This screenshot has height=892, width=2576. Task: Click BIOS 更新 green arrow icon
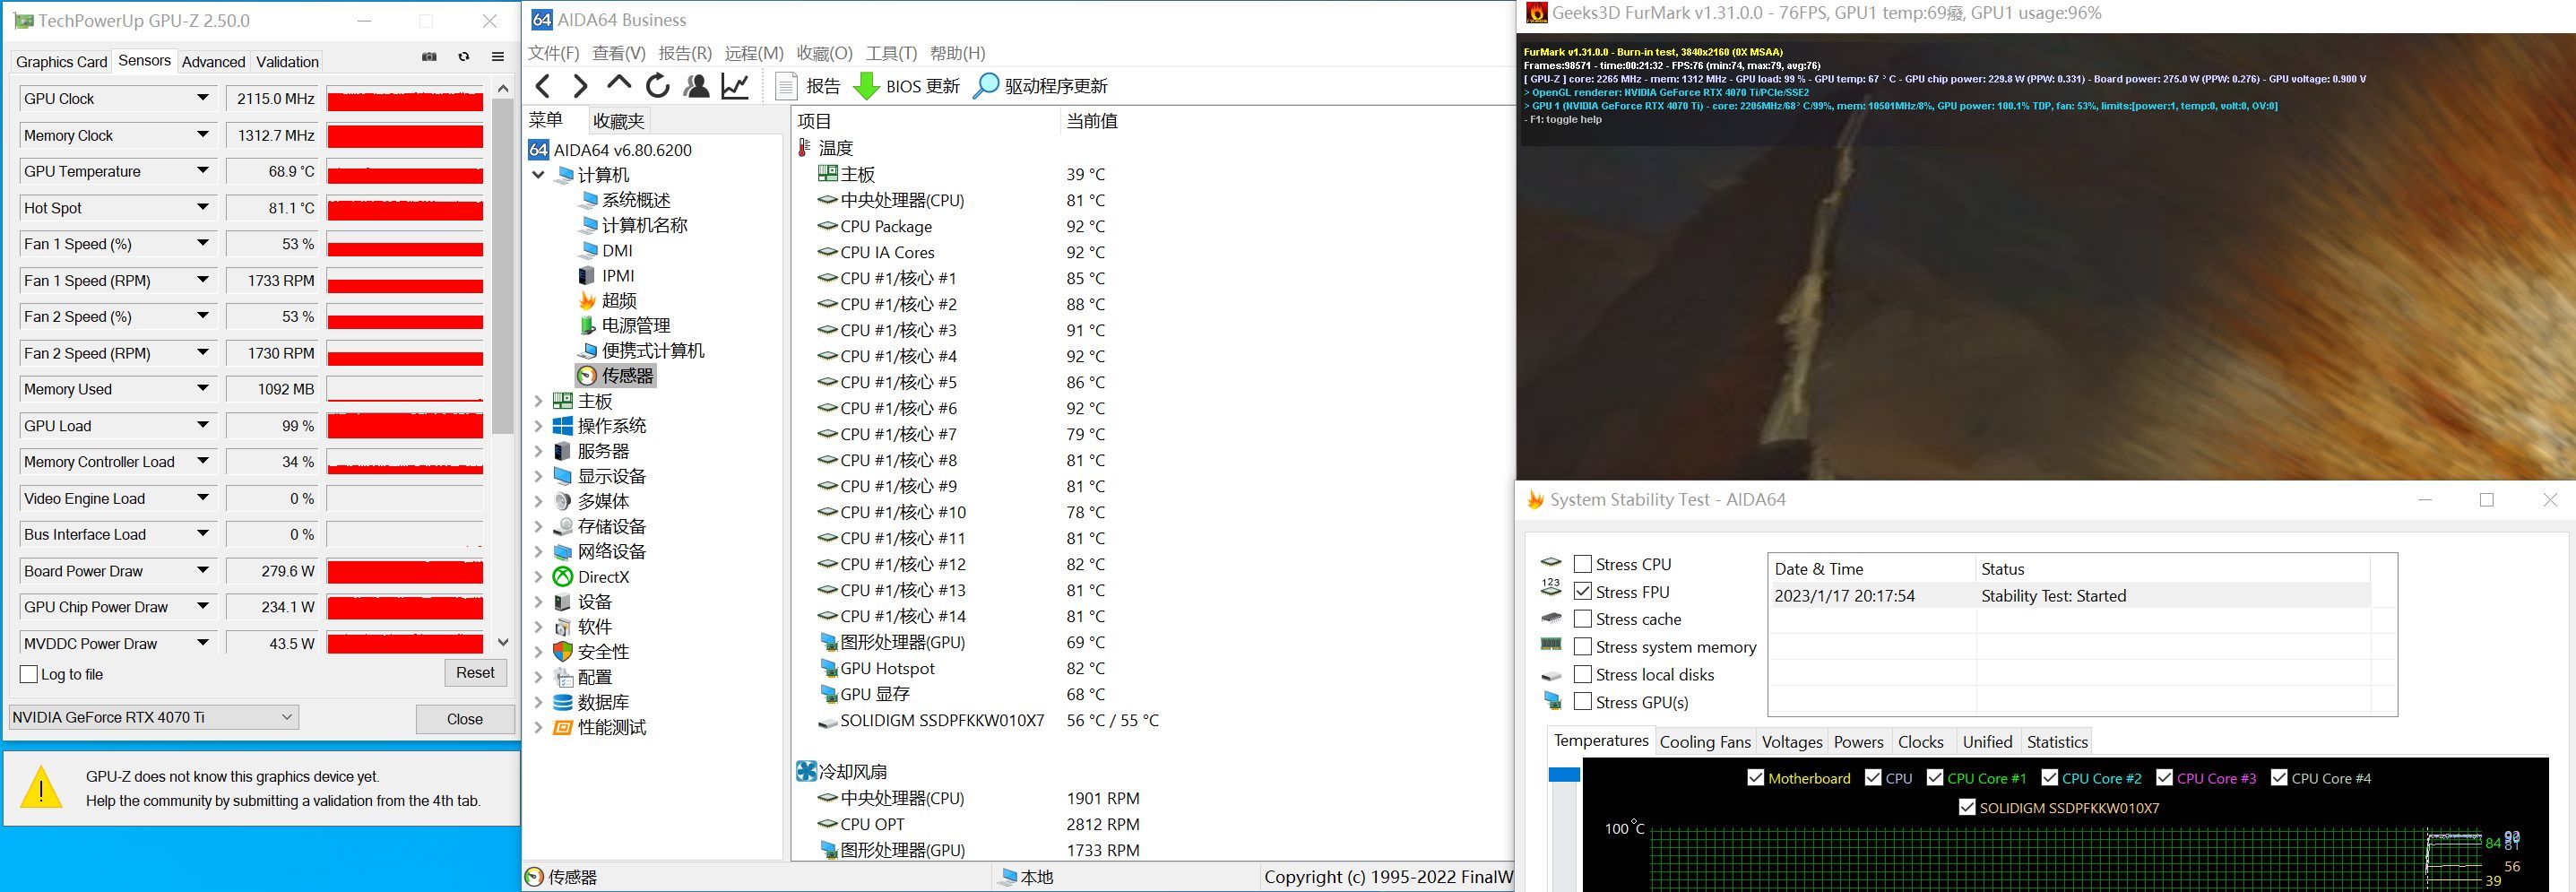866,86
